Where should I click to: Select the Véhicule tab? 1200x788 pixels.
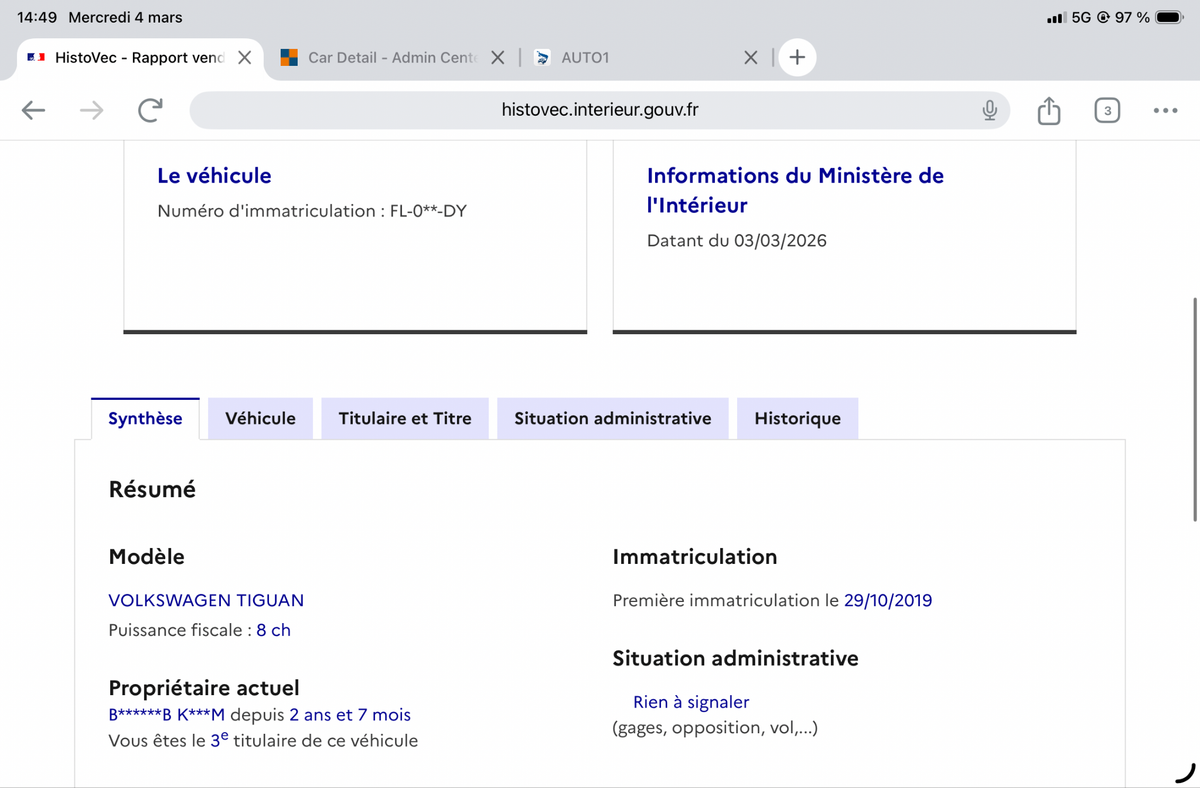tap(260, 418)
